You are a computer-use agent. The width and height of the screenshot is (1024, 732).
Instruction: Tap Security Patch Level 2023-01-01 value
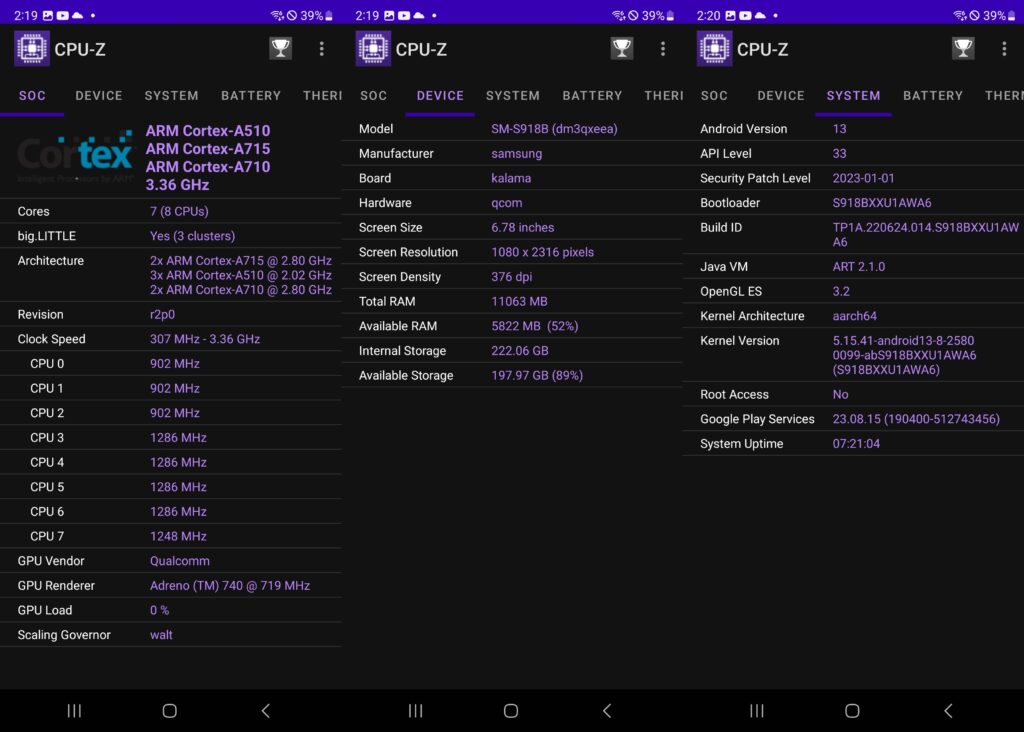point(863,178)
